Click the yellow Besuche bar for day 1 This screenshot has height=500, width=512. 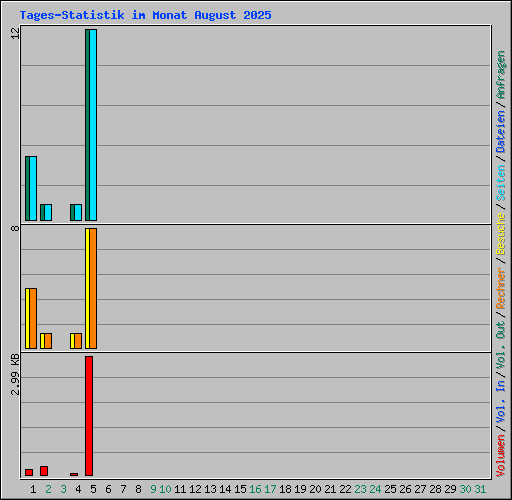27,318
